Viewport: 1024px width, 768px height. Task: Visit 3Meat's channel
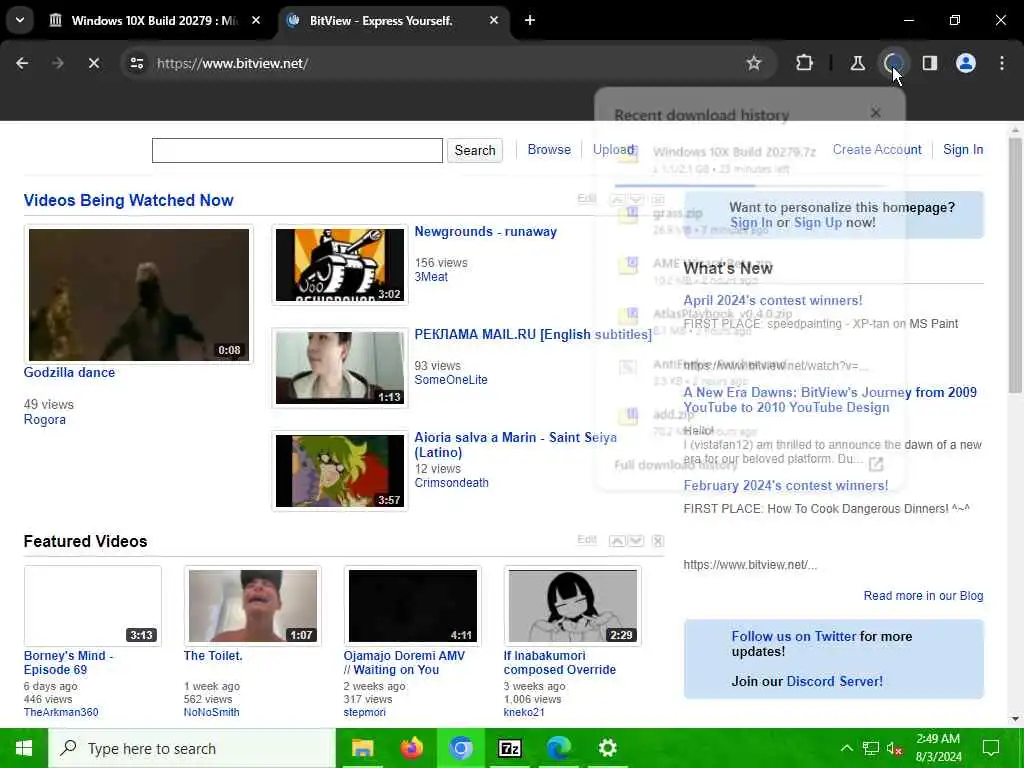tap(431, 276)
